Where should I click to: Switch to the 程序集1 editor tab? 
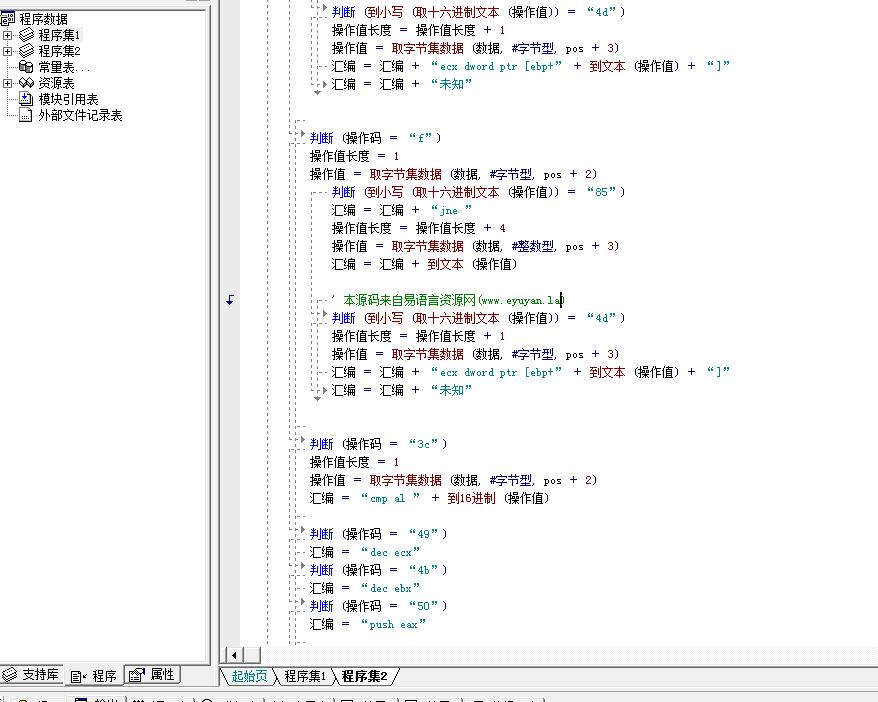[304, 677]
